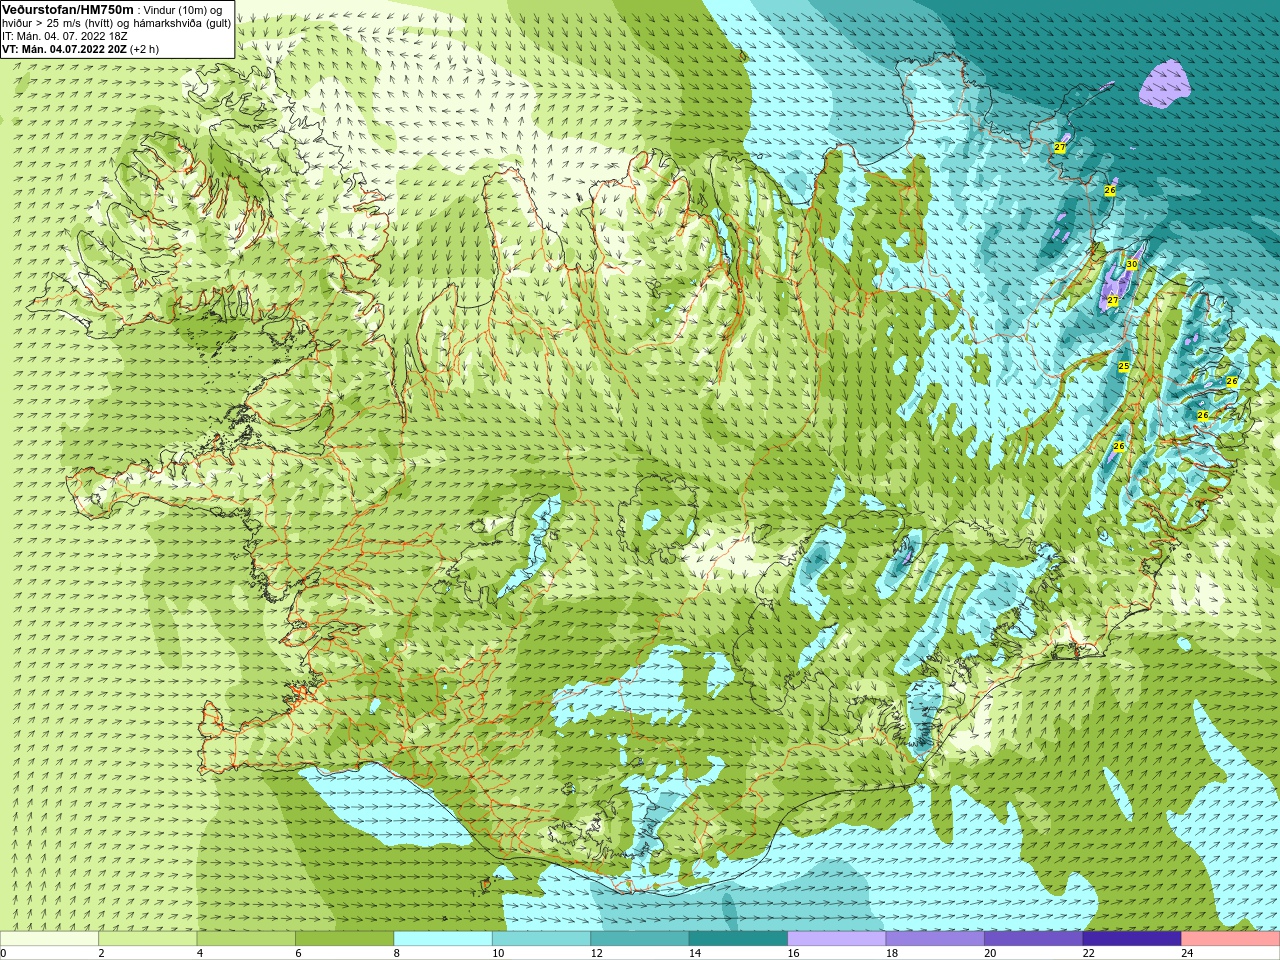Viewport: 1280px width, 960px height.
Task: Click the legend tick label '12'
Action: (x=596, y=953)
